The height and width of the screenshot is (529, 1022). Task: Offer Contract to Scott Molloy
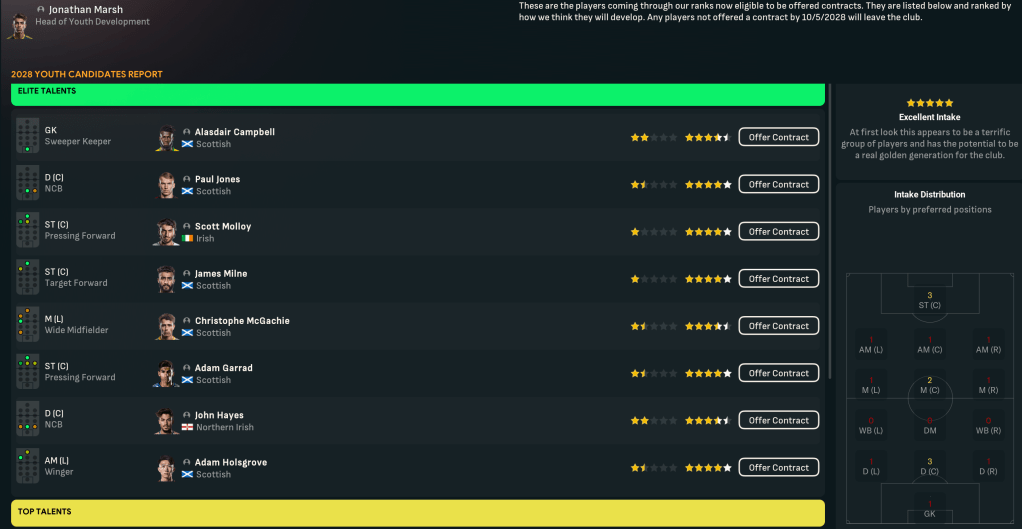(x=778, y=231)
